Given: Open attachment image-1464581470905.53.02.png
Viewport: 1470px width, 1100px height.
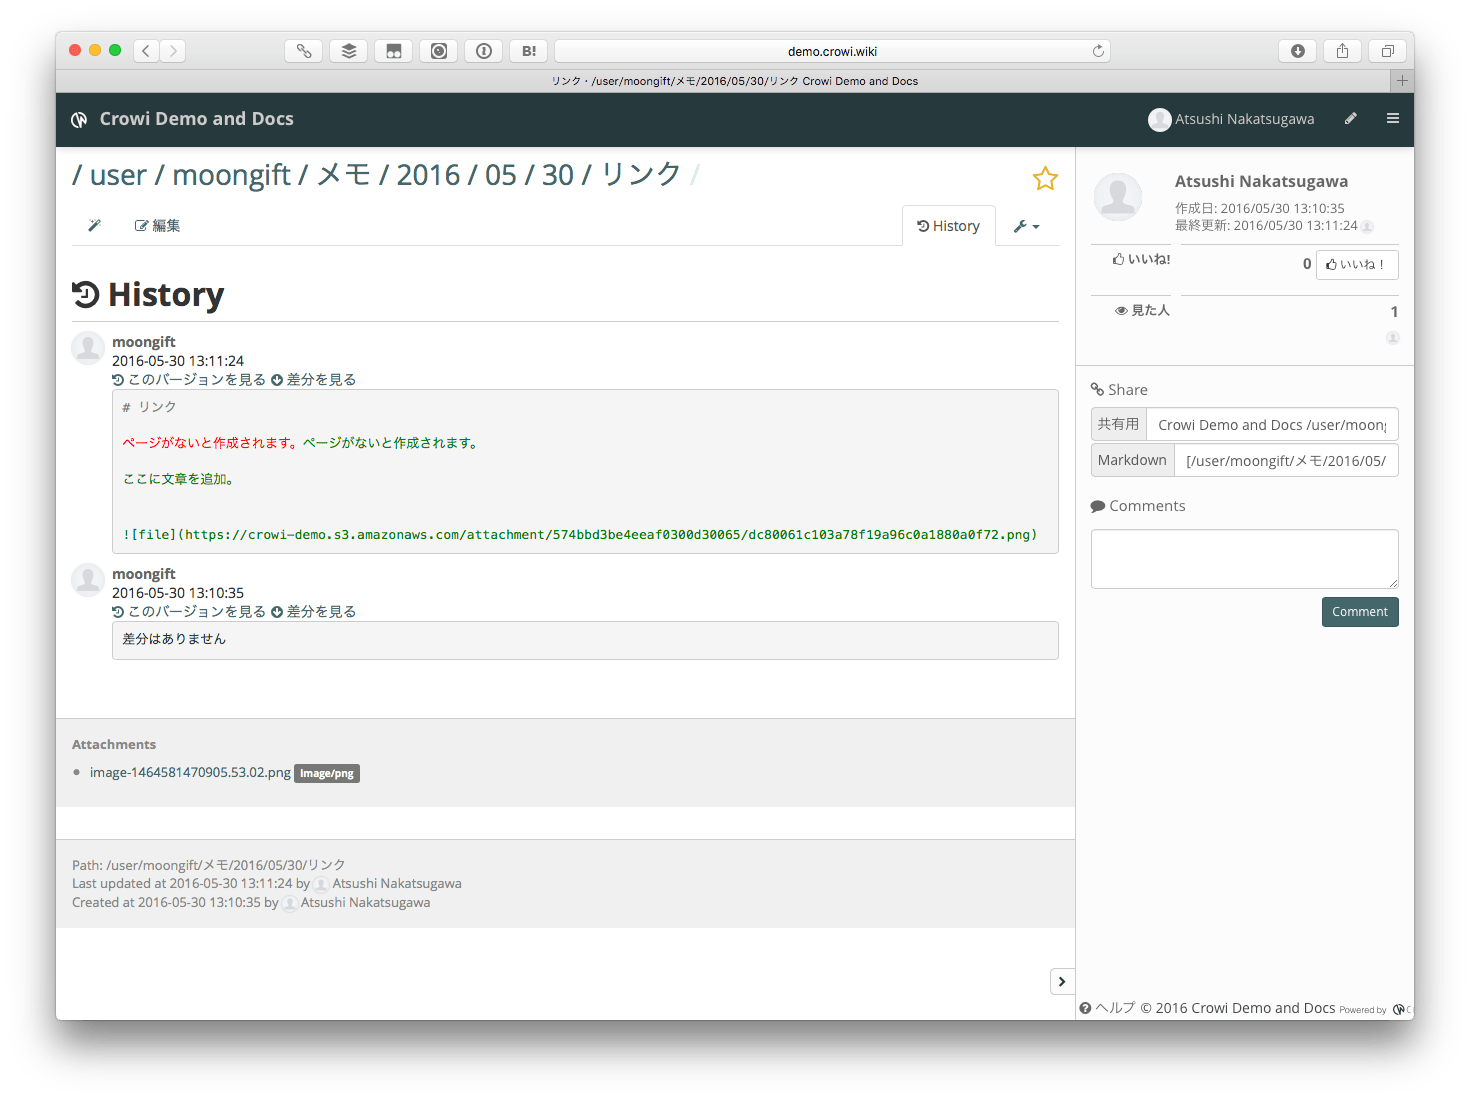Looking at the screenshot, I should tap(190, 773).
